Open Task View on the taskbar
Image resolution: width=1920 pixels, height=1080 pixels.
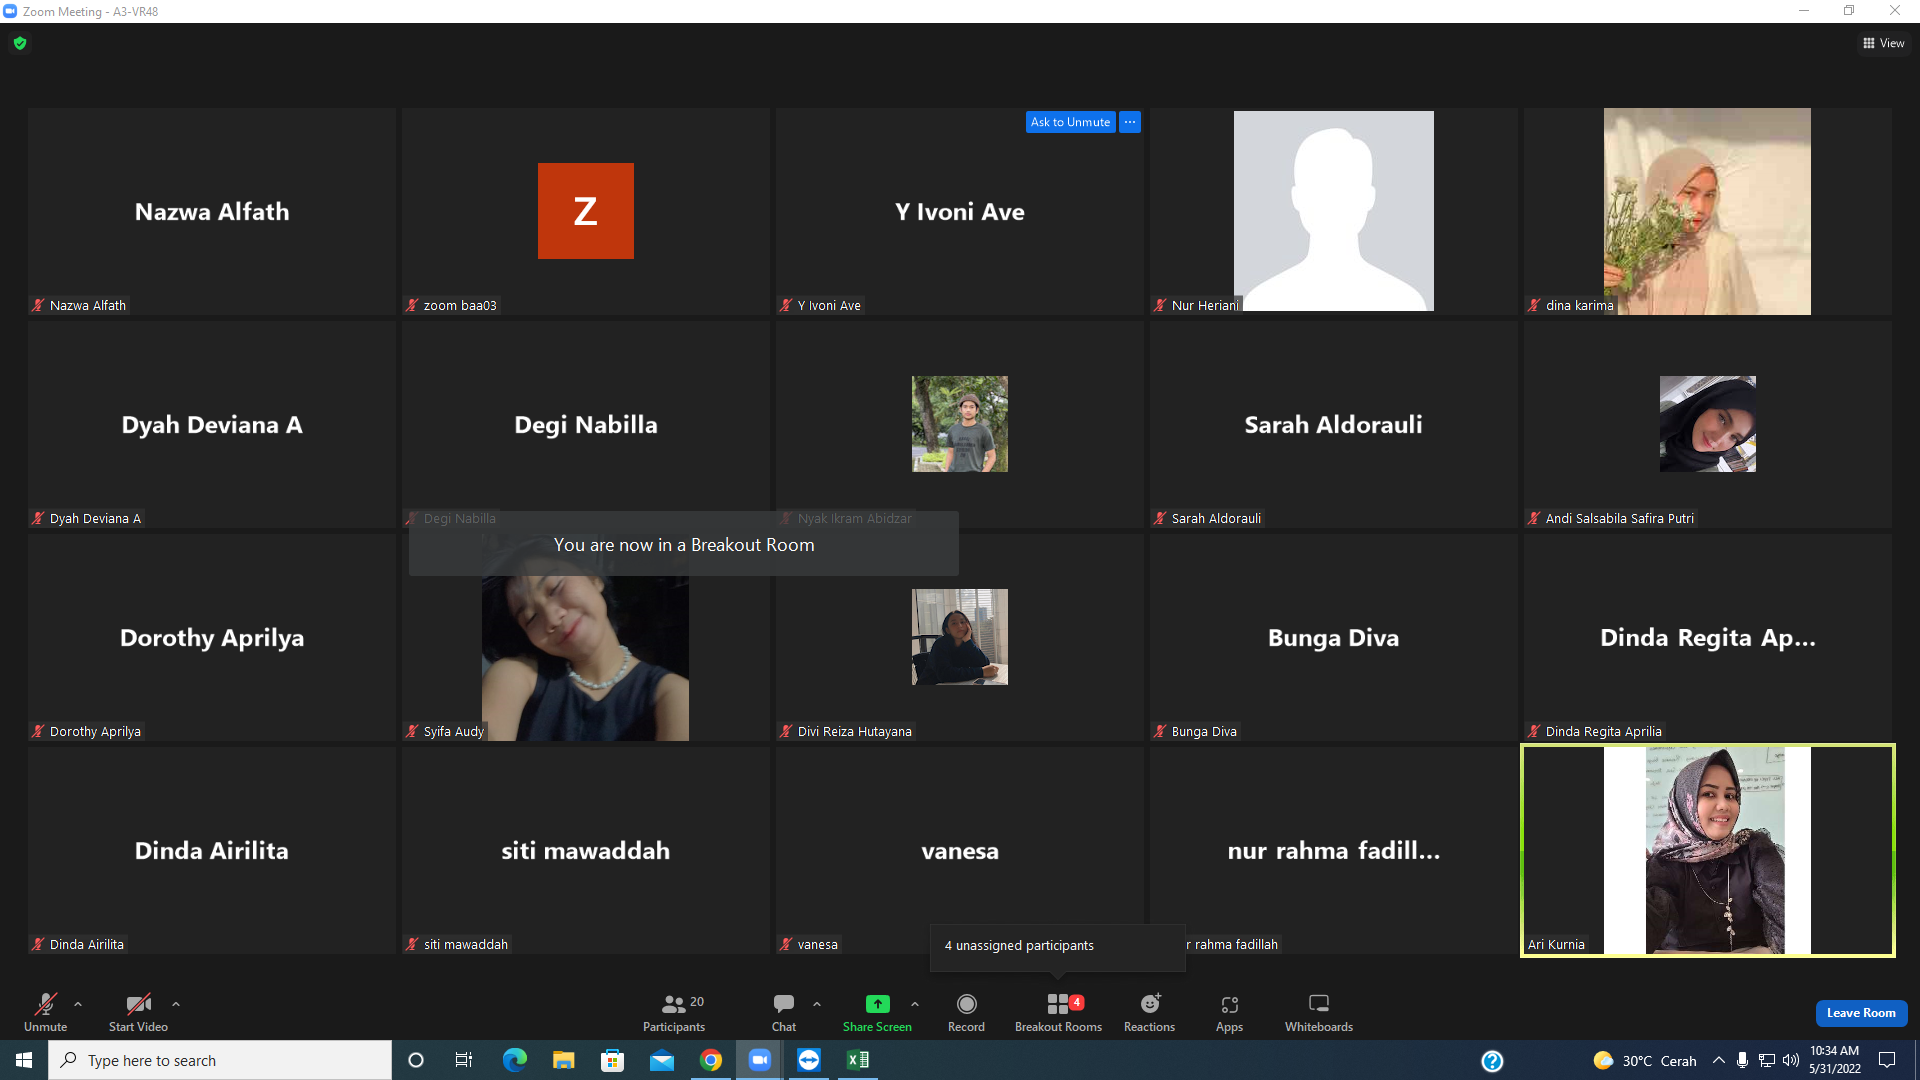(464, 1060)
